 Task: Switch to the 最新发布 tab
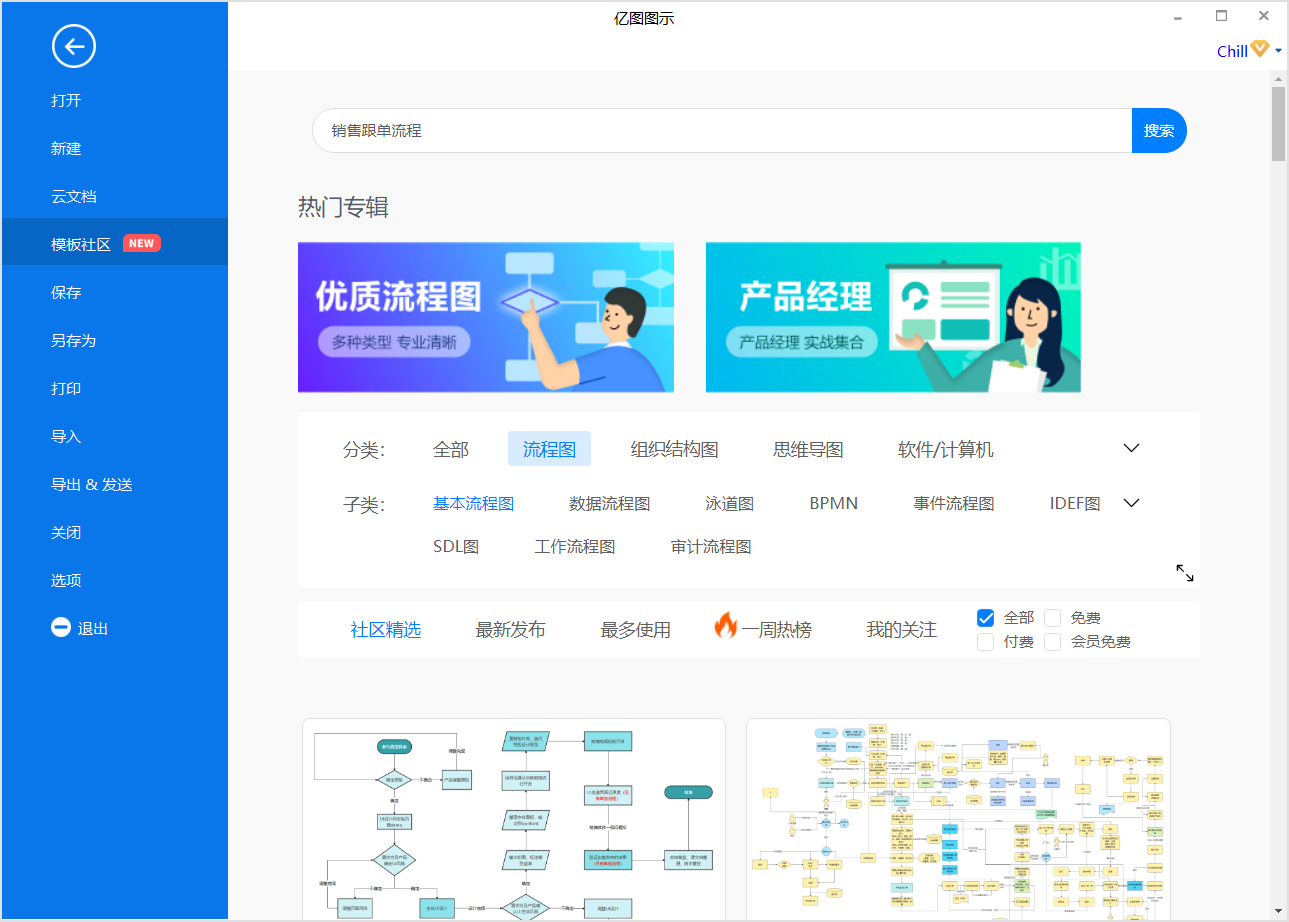[x=510, y=629]
